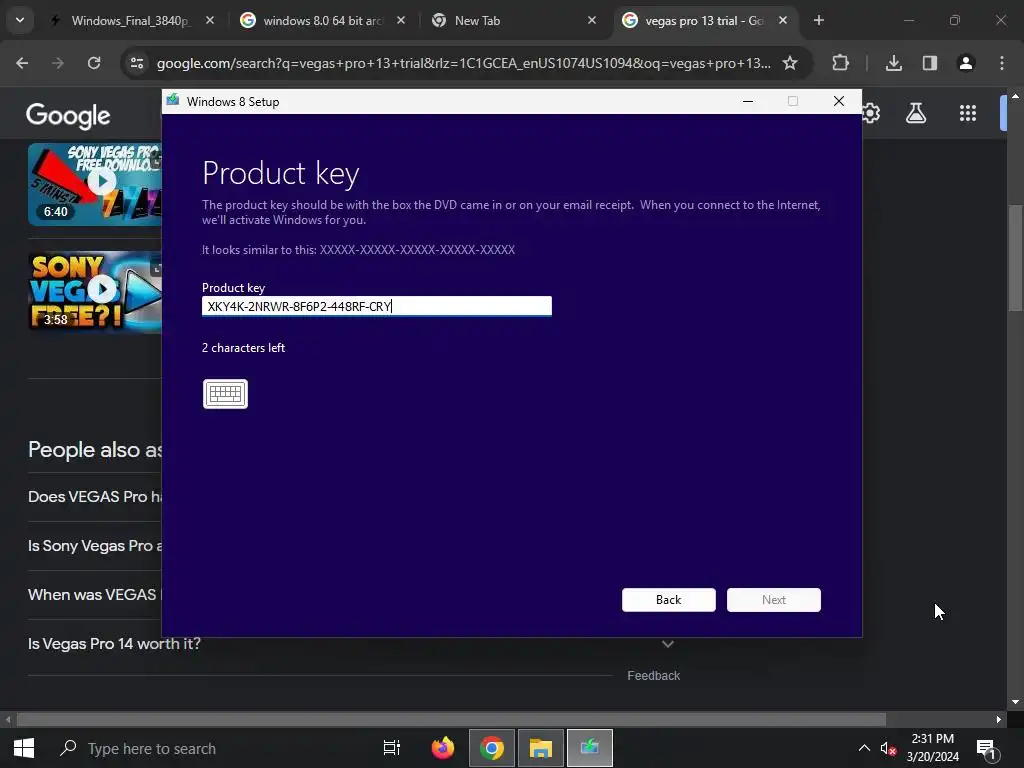This screenshot has width=1024, height=768.
Task: Open the site information icon in the address bar
Action: pos(137,63)
